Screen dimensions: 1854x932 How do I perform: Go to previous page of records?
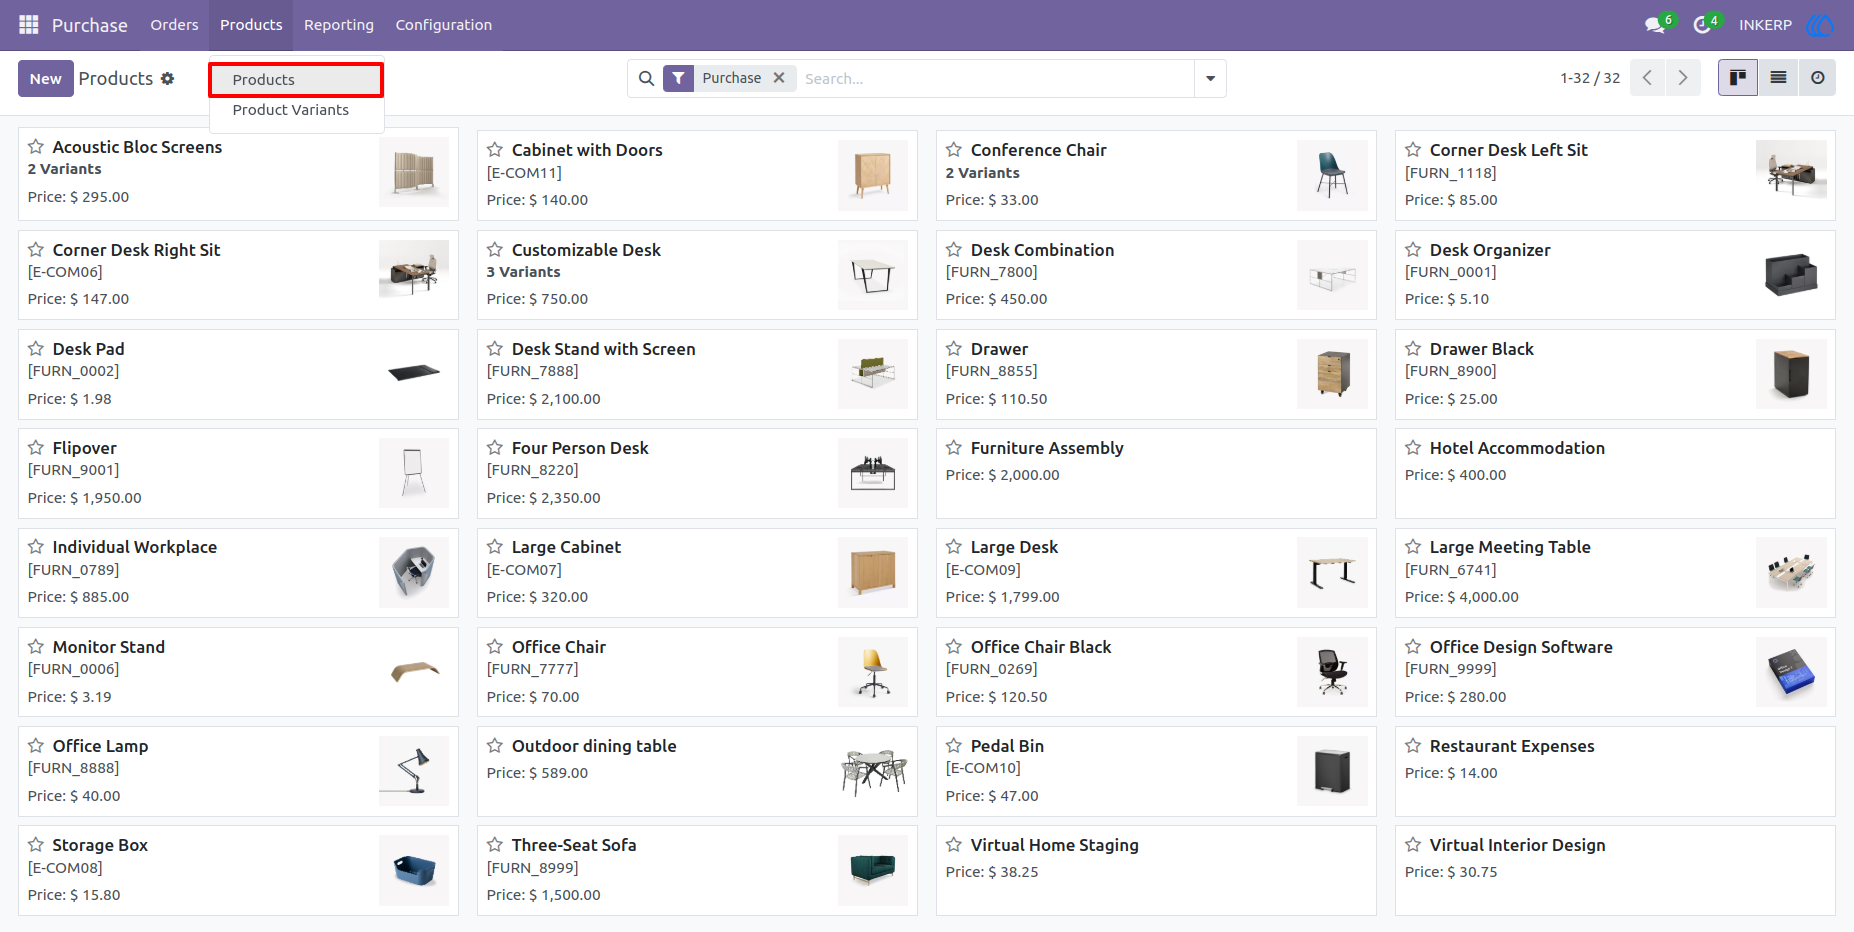(1647, 78)
